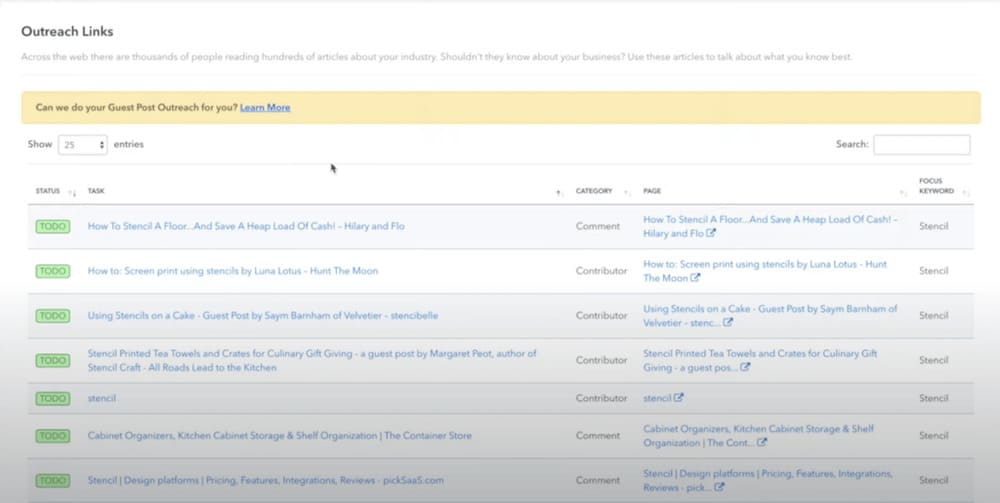Open external link icon for Hilary and Flo page
1000x503 pixels.
click(711, 233)
